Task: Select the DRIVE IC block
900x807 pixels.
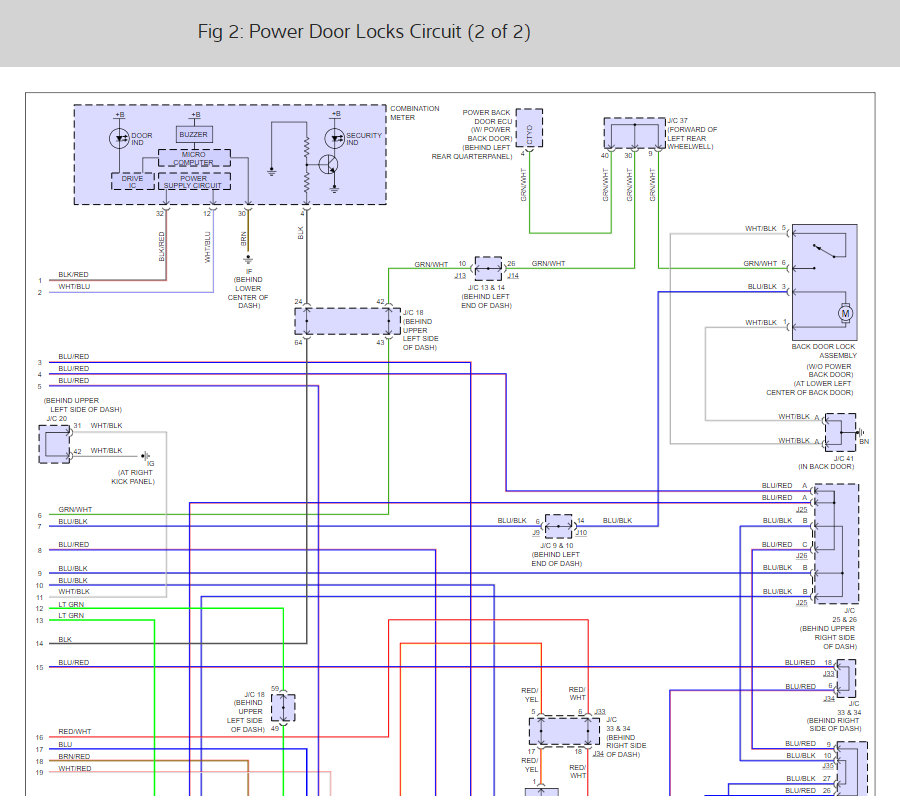Action: coord(133,181)
